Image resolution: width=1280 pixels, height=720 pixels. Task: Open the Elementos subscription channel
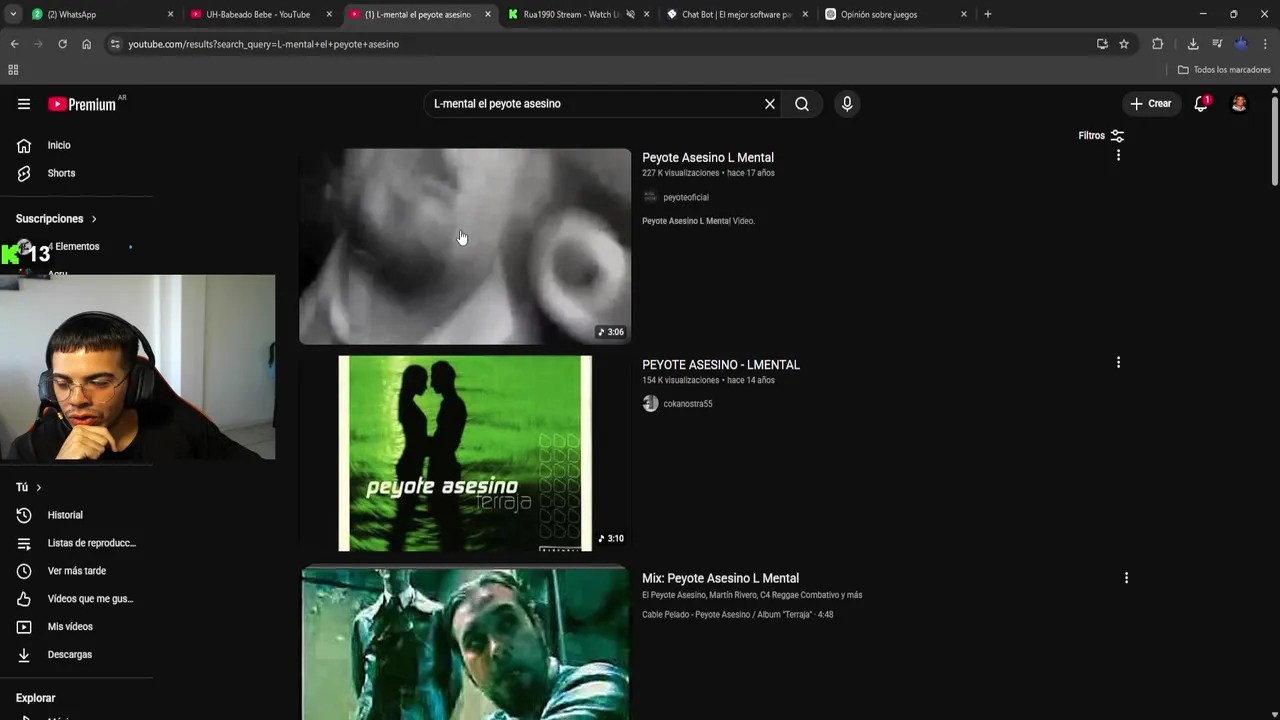coord(76,246)
